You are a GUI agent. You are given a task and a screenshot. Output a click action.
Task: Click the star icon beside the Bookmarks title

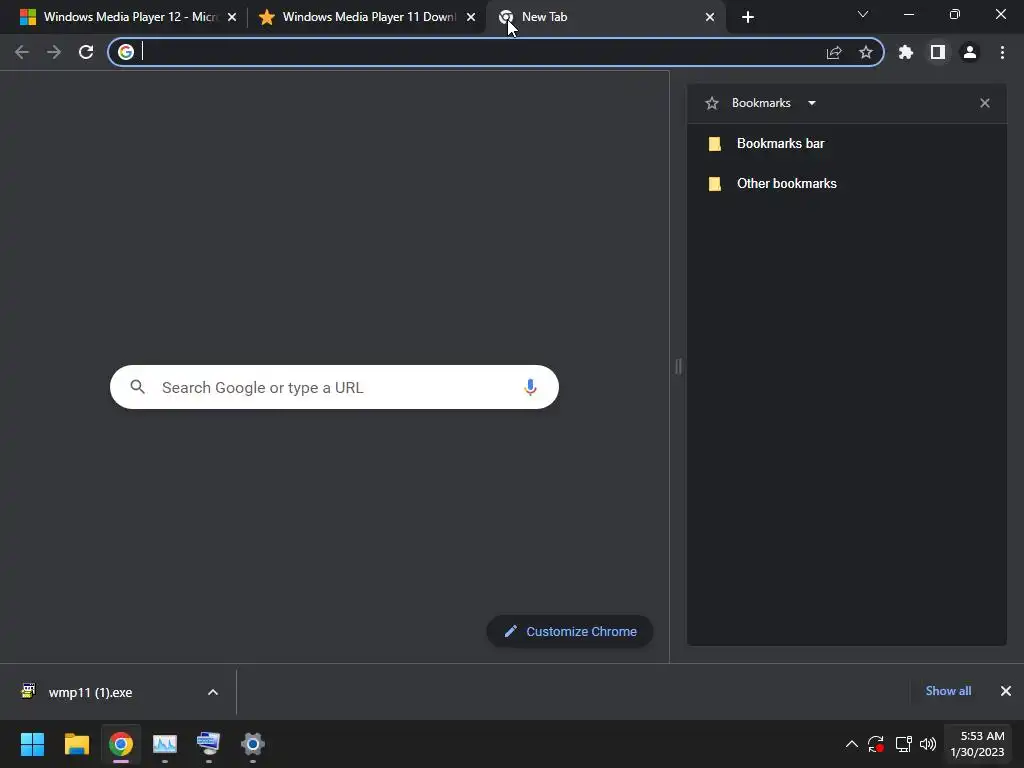point(712,103)
